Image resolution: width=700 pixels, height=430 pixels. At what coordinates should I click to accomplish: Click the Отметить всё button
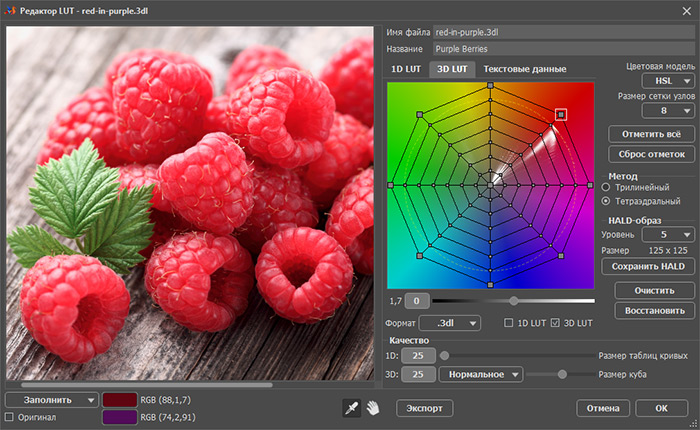click(x=651, y=134)
